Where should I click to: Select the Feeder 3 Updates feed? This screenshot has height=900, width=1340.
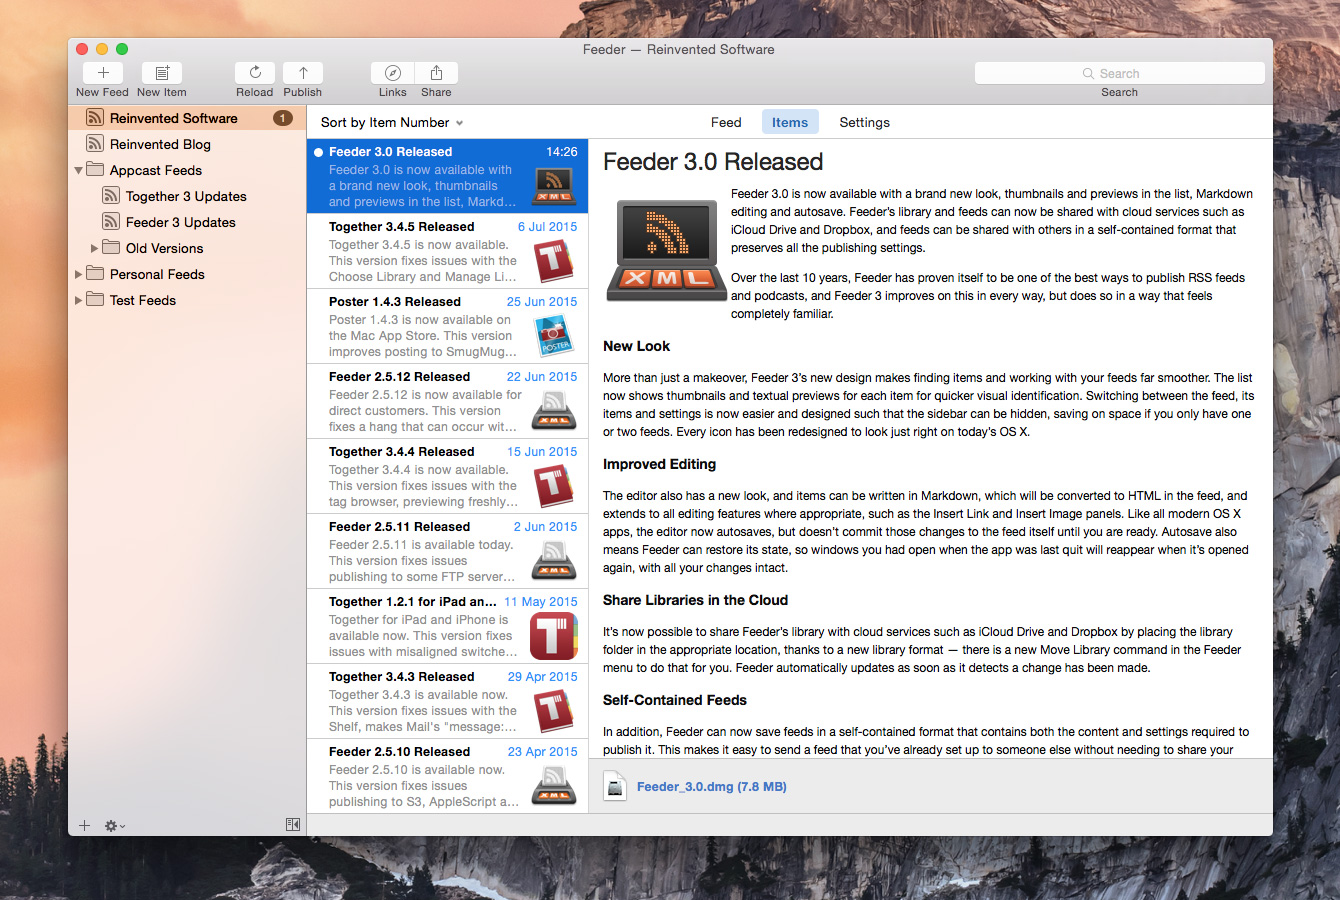(x=187, y=222)
